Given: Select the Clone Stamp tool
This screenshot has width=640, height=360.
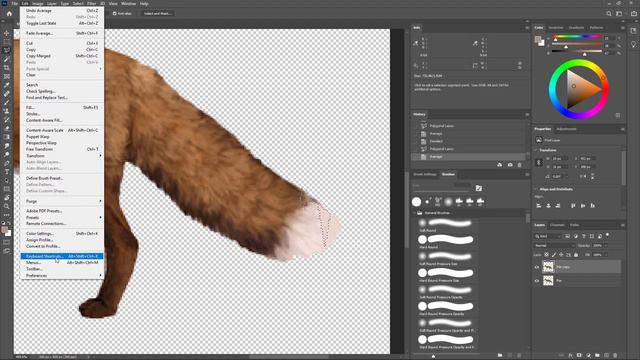Looking at the screenshot, I should coord(7,111).
